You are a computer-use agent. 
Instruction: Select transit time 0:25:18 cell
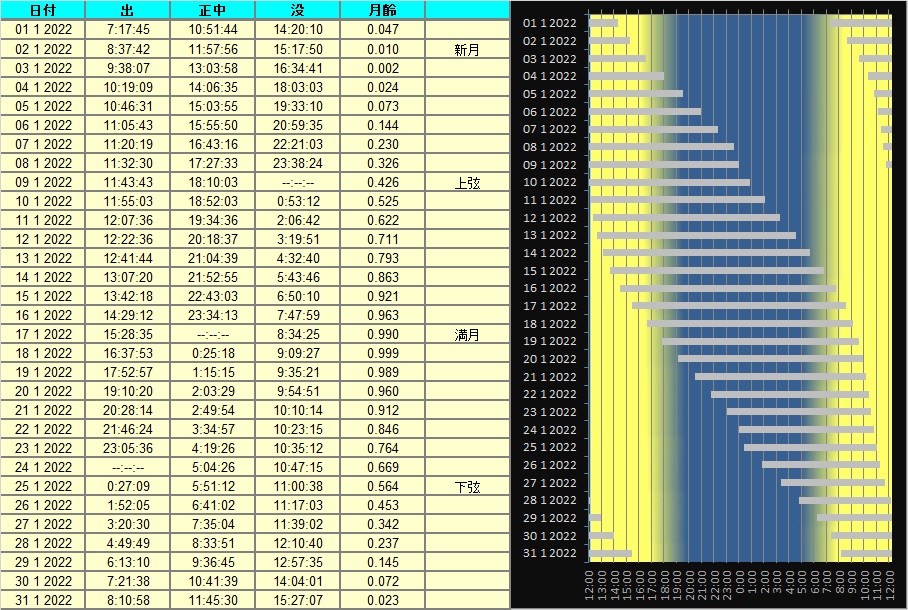tap(212, 354)
